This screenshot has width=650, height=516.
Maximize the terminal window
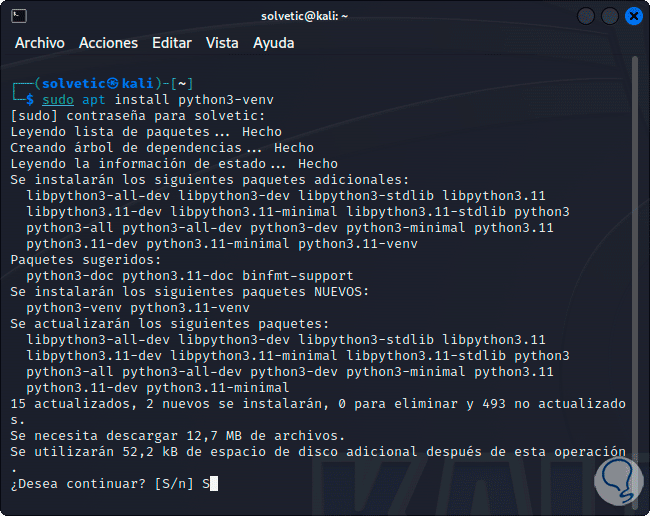[610, 16]
